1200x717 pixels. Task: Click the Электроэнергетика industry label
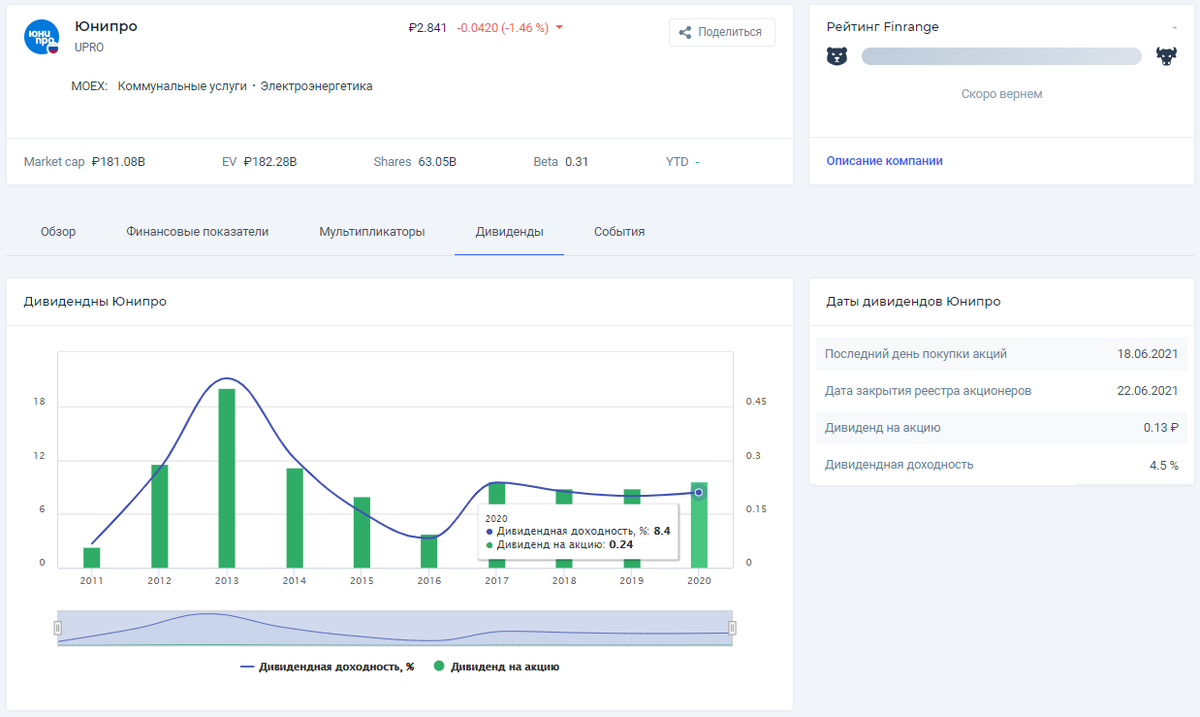316,86
